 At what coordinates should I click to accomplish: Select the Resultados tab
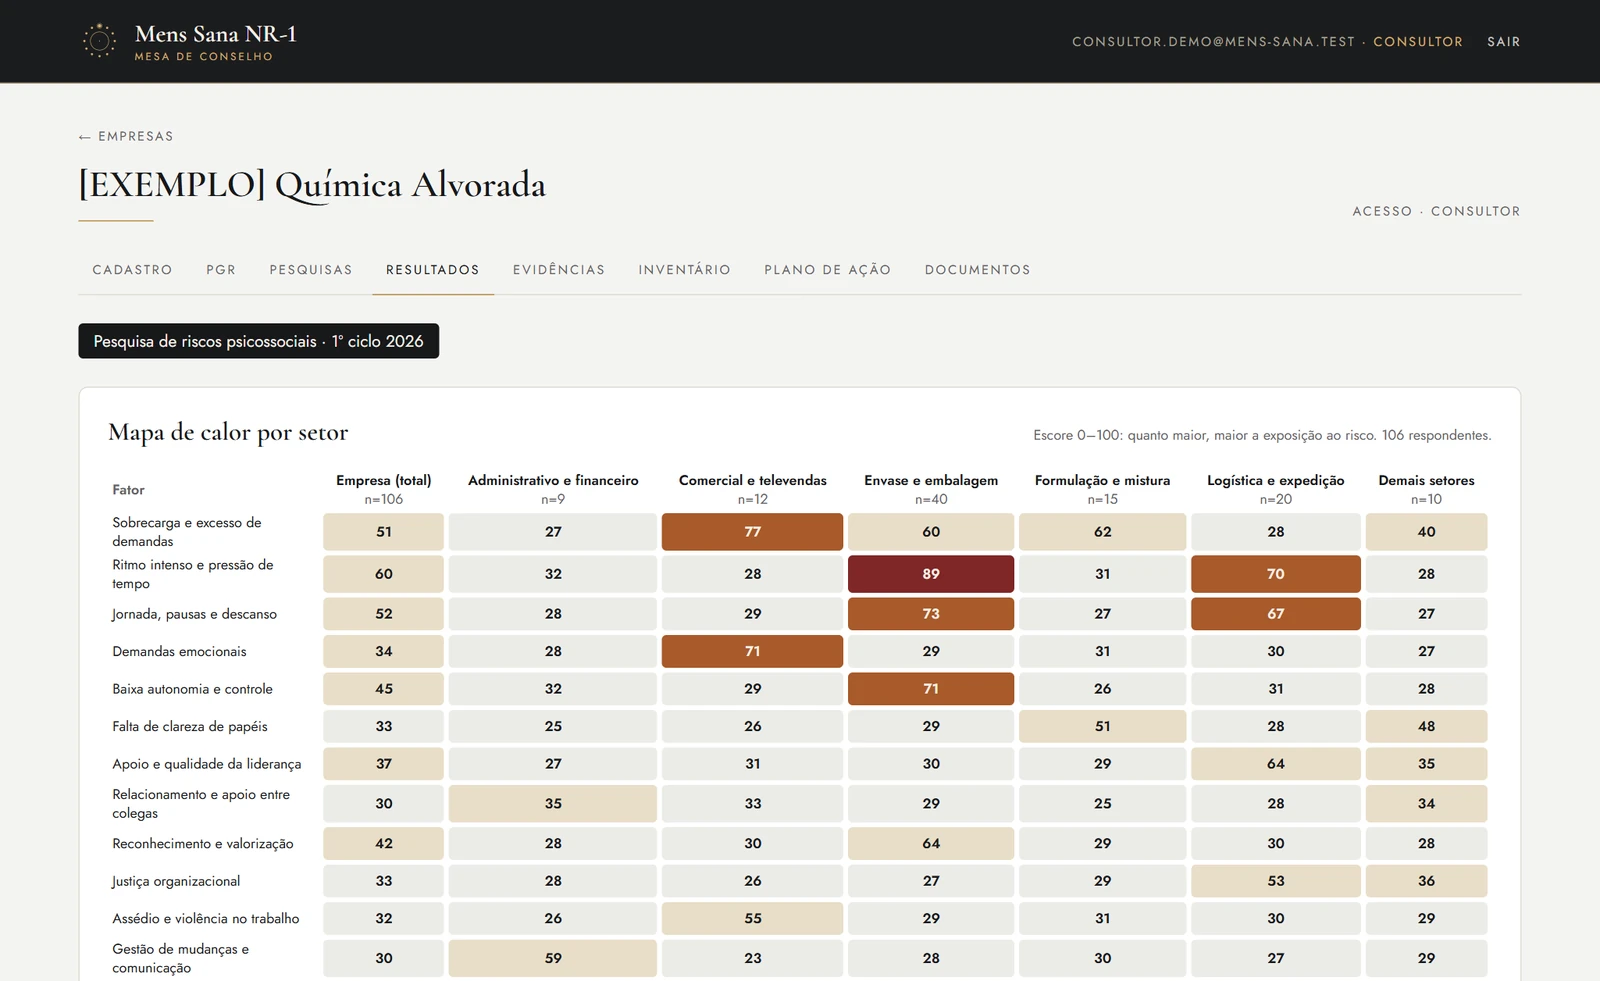click(433, 270)
